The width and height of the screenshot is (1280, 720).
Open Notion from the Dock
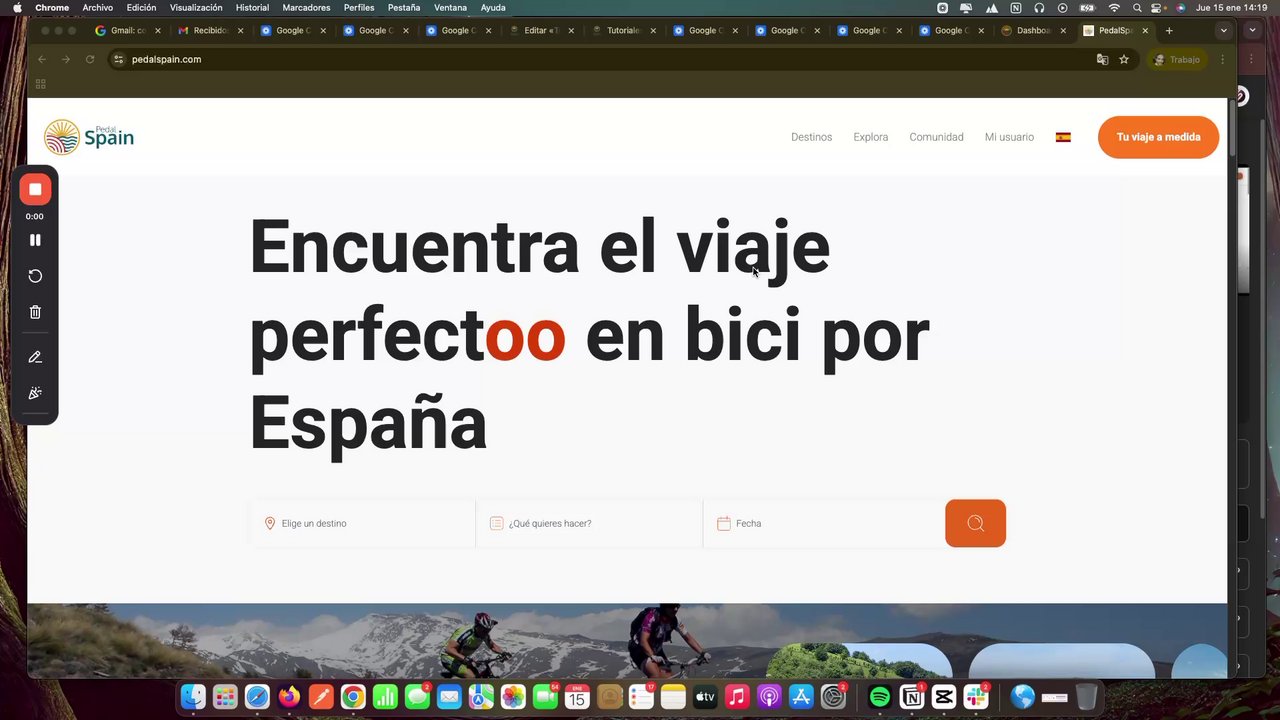coord(912,696)
